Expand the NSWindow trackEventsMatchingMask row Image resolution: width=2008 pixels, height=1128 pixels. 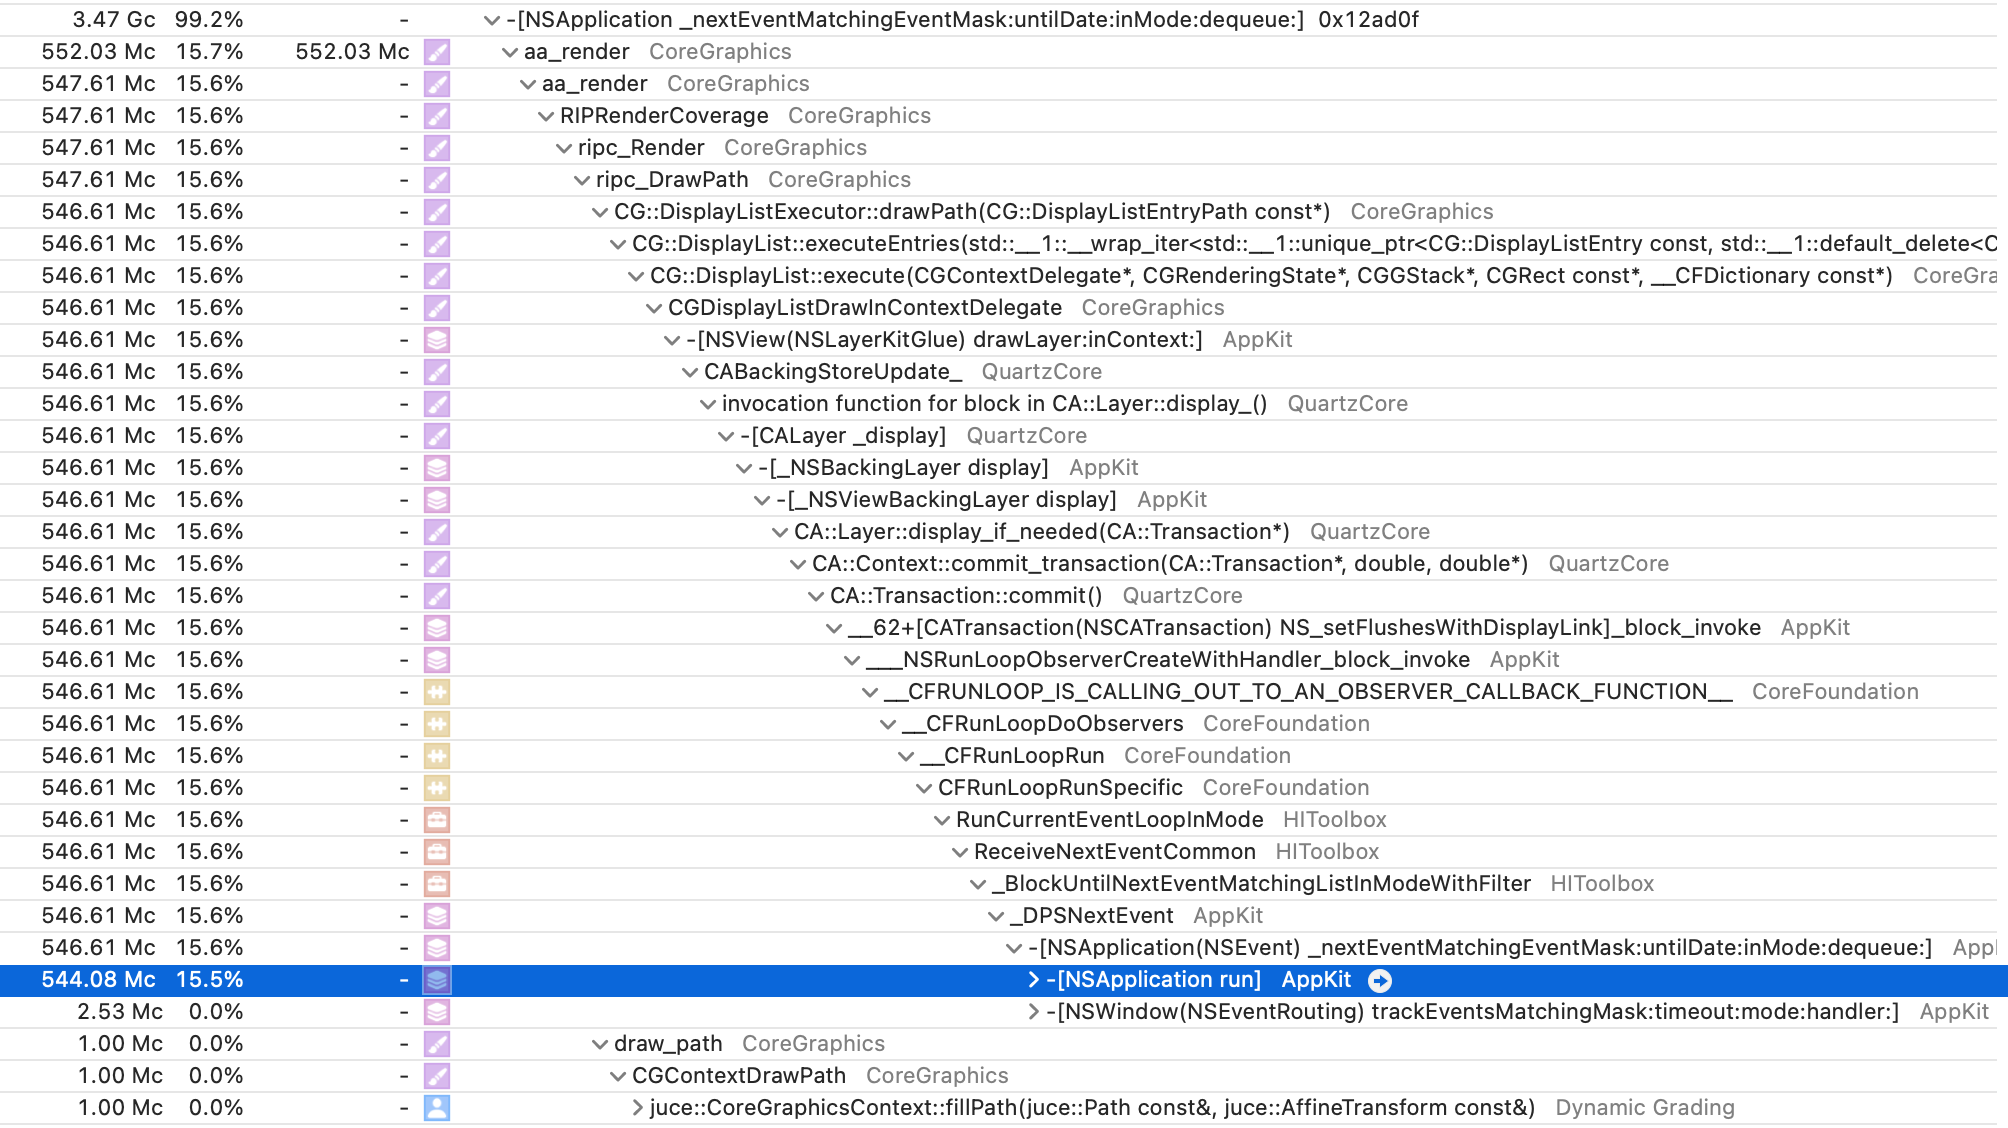[1034, 1012]
